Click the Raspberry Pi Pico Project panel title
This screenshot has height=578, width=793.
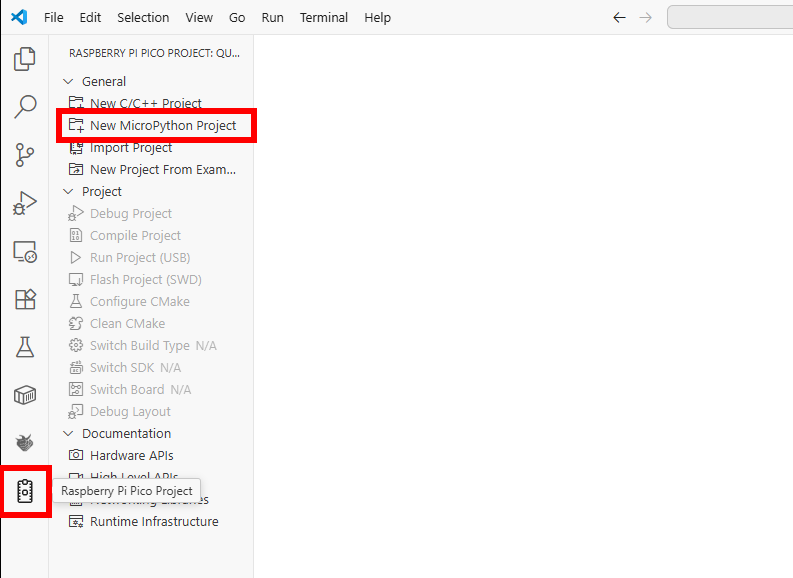[x=154, y=53]
